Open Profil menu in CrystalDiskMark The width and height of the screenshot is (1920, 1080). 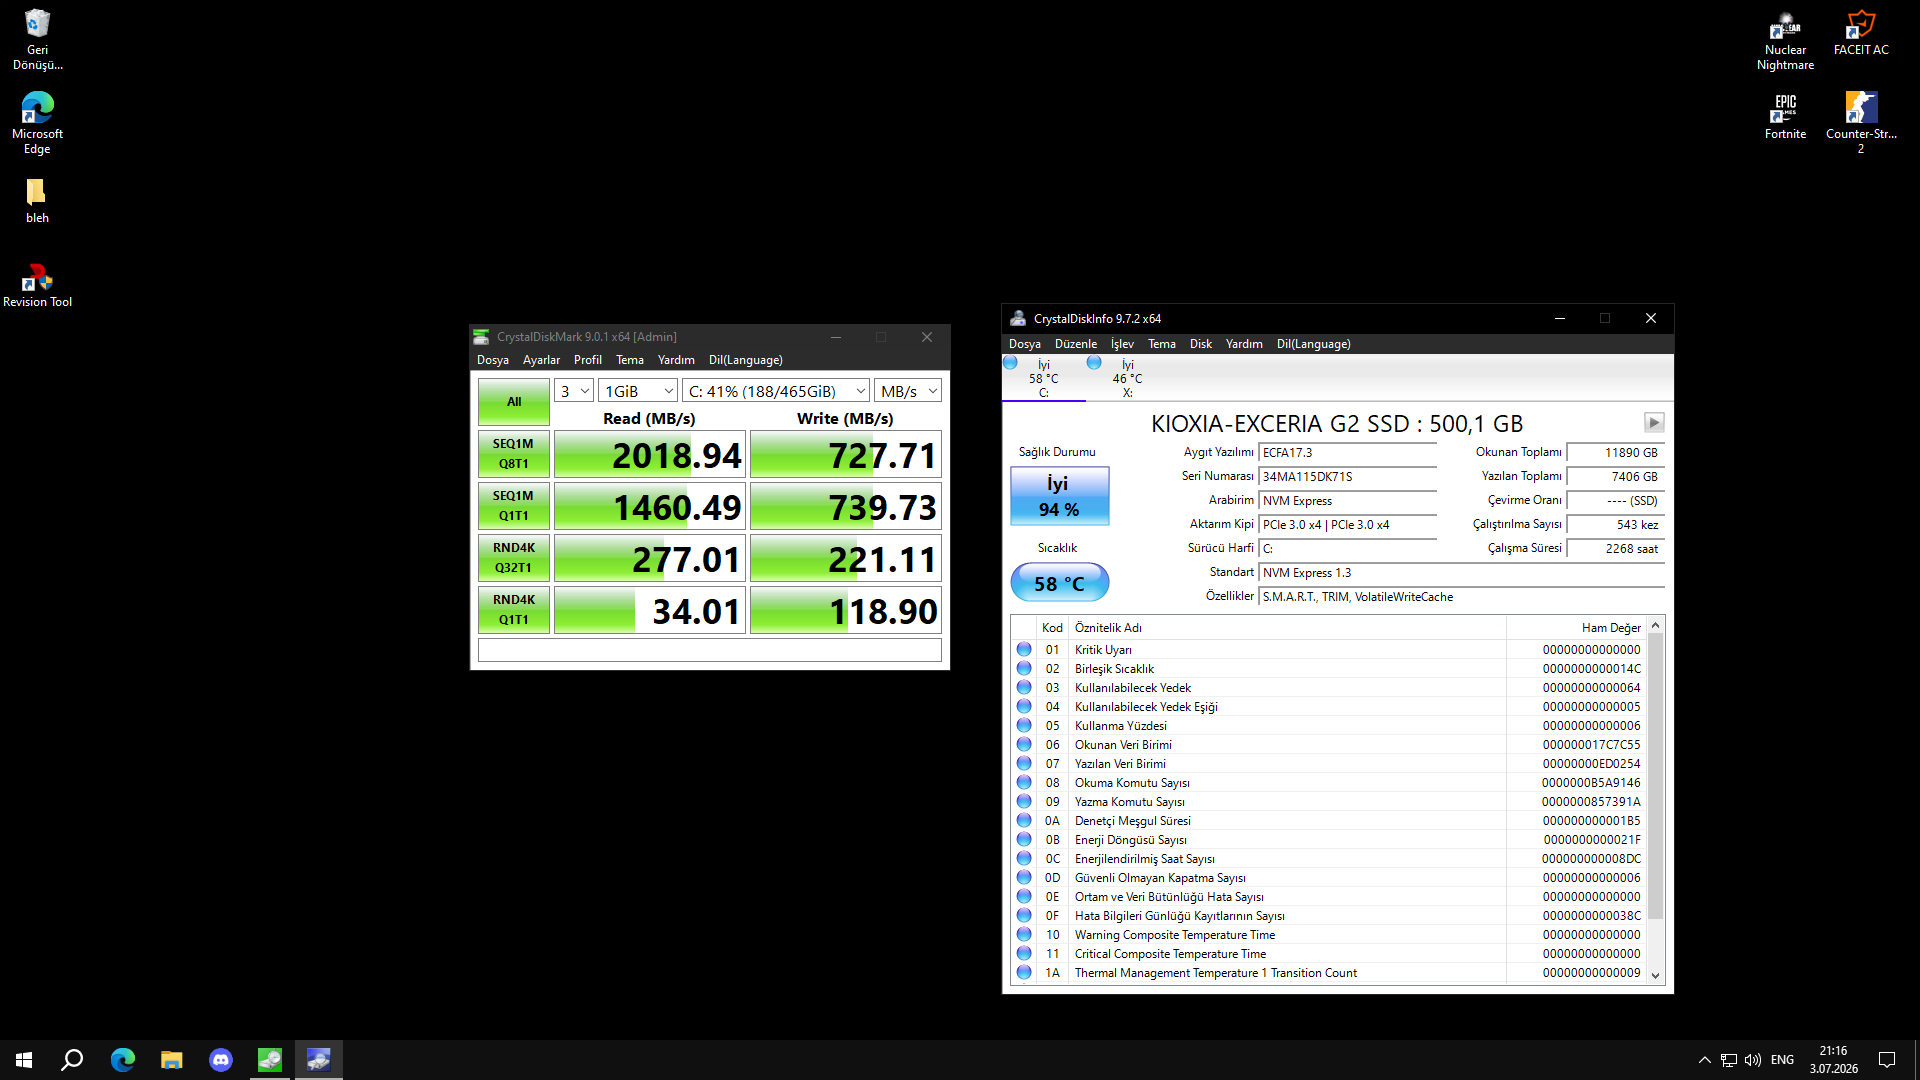click(588, 360)
